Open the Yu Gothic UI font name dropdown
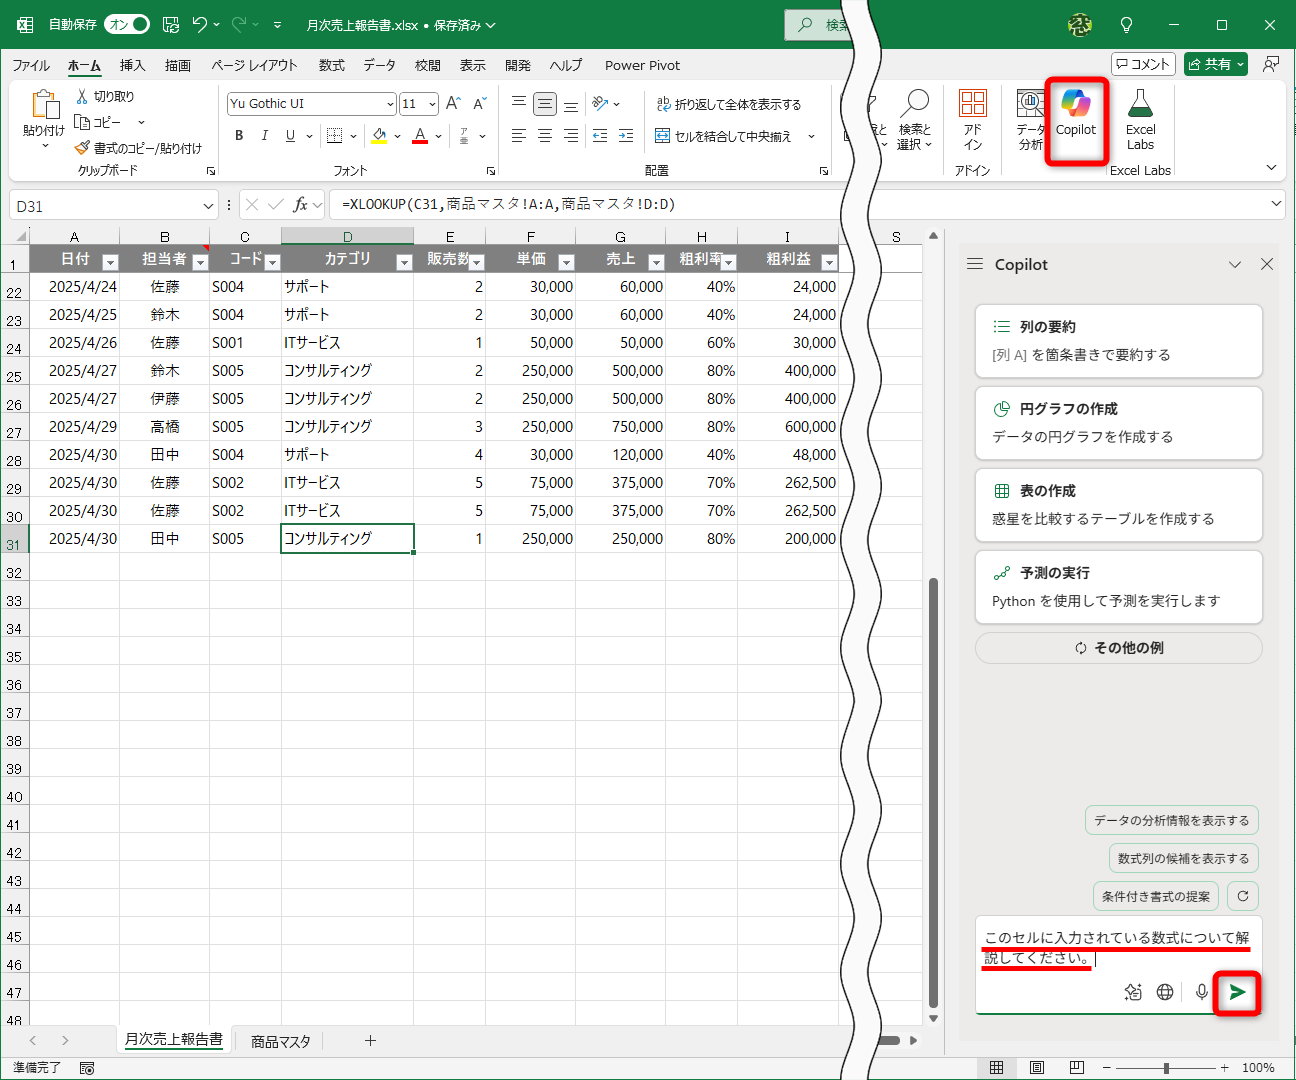Image resolution: width=1296 pixels, height=1080 pixels. [x=390, y=104]
